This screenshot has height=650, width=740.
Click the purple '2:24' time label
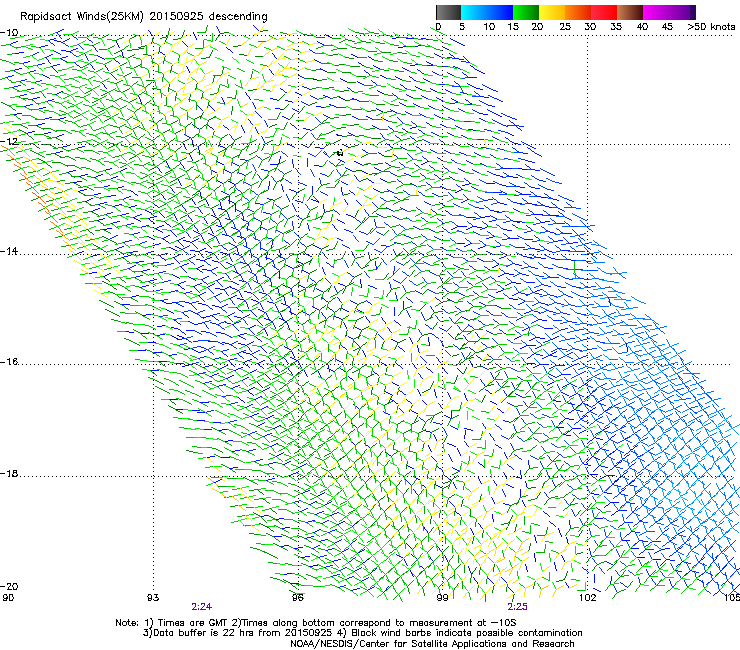[202, 607]
